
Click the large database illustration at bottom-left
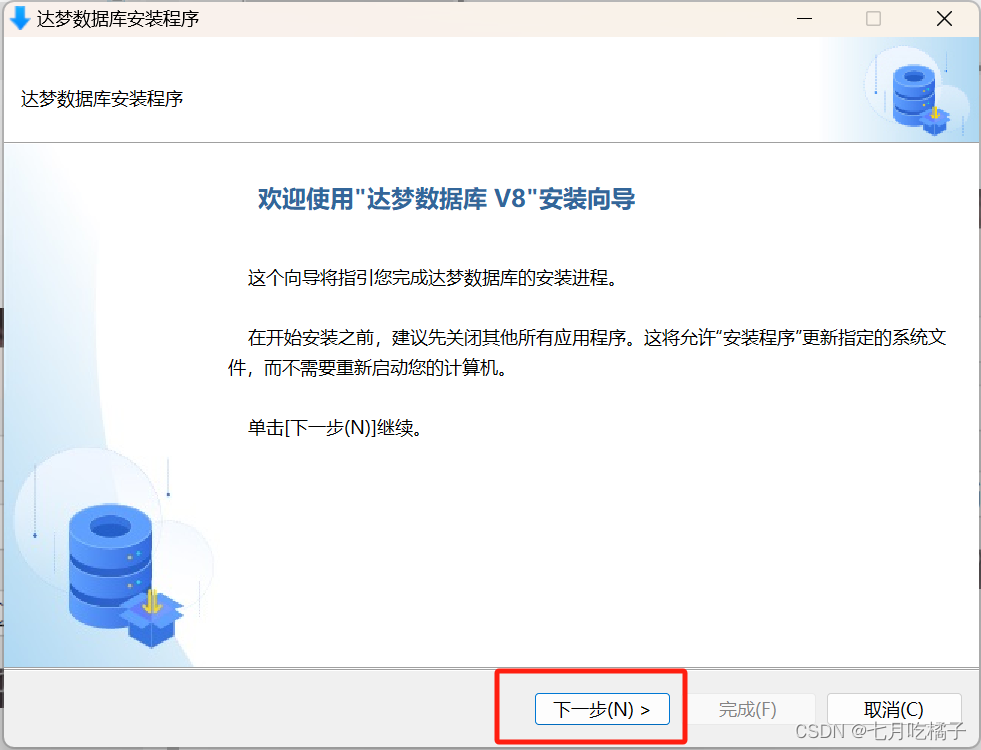coord(125,575)
